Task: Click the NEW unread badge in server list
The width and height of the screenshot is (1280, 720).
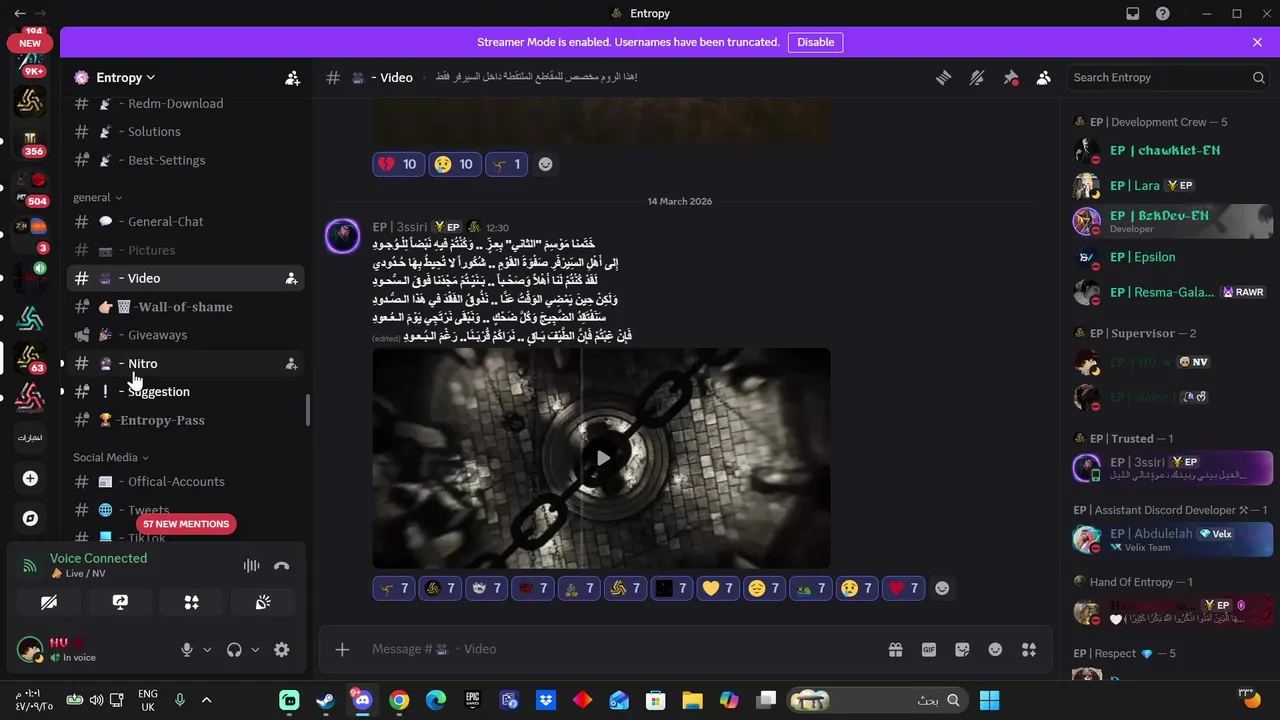Action: 30,43
